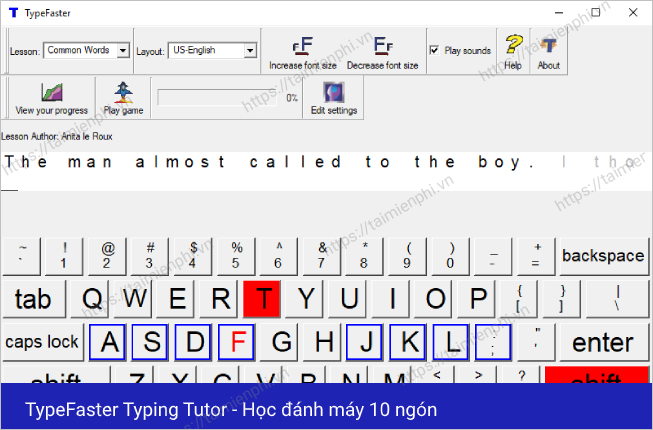This screenshot has width=653, height=430.
Task: Click the tab key on virtual keyboard
Action: (x=34, y=299)
